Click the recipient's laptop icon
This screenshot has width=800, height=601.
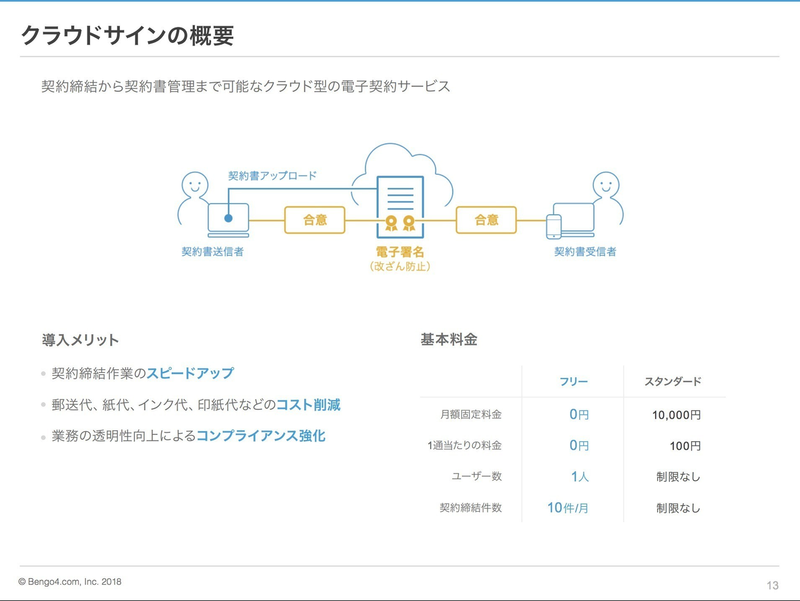(576, 219)
